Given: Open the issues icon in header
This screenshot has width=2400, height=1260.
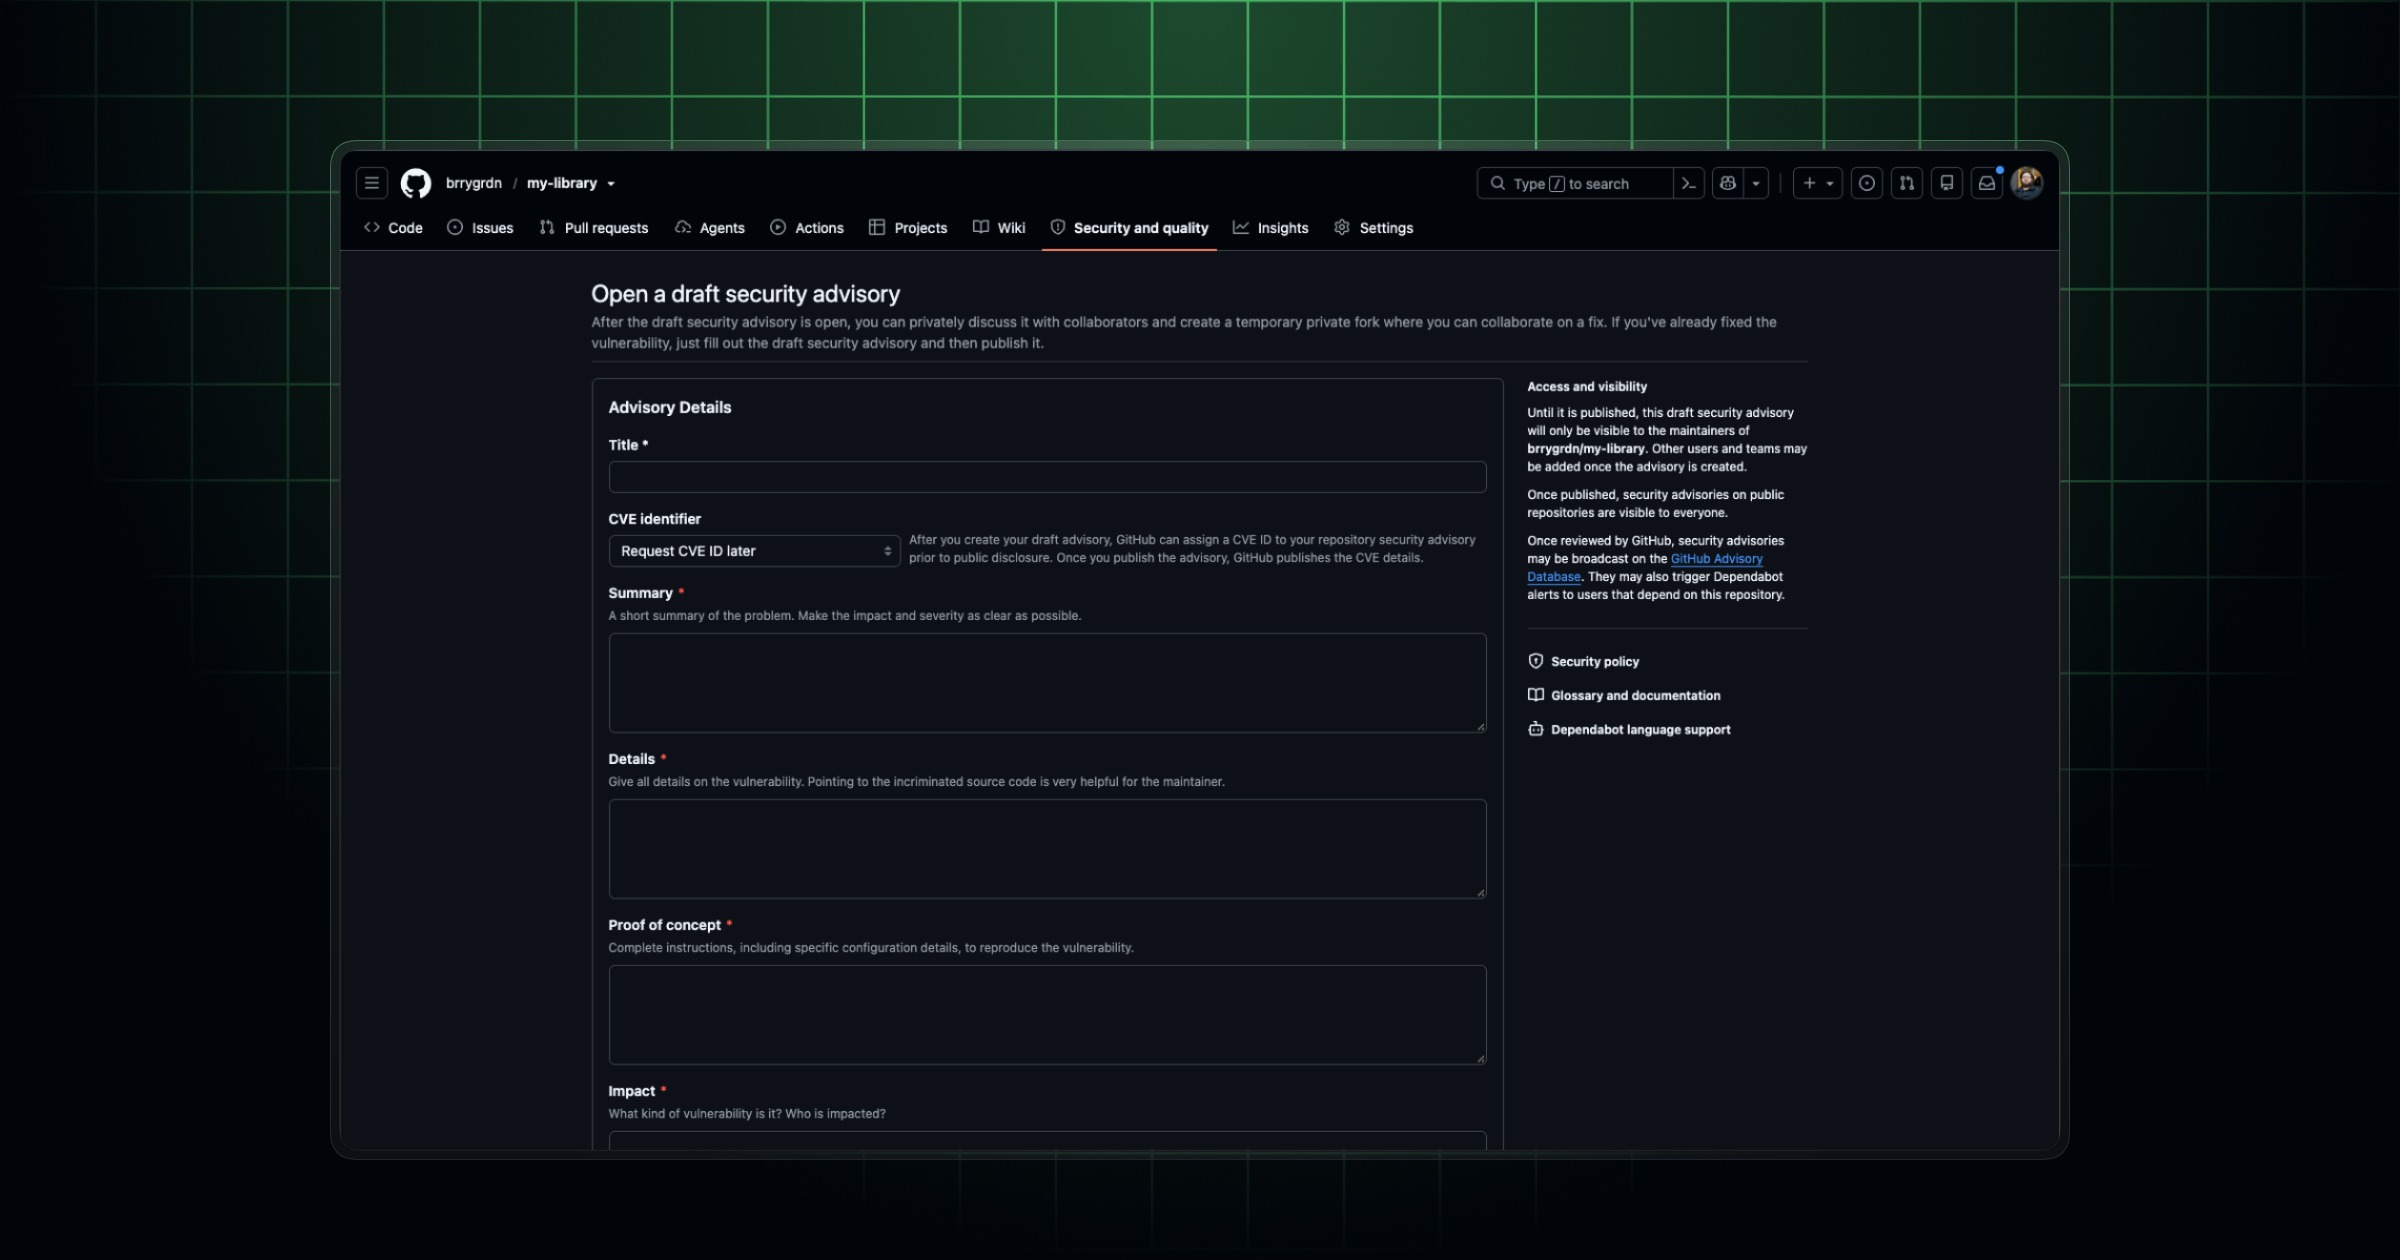Looking at the screenshot, I should pos(1866,183).
